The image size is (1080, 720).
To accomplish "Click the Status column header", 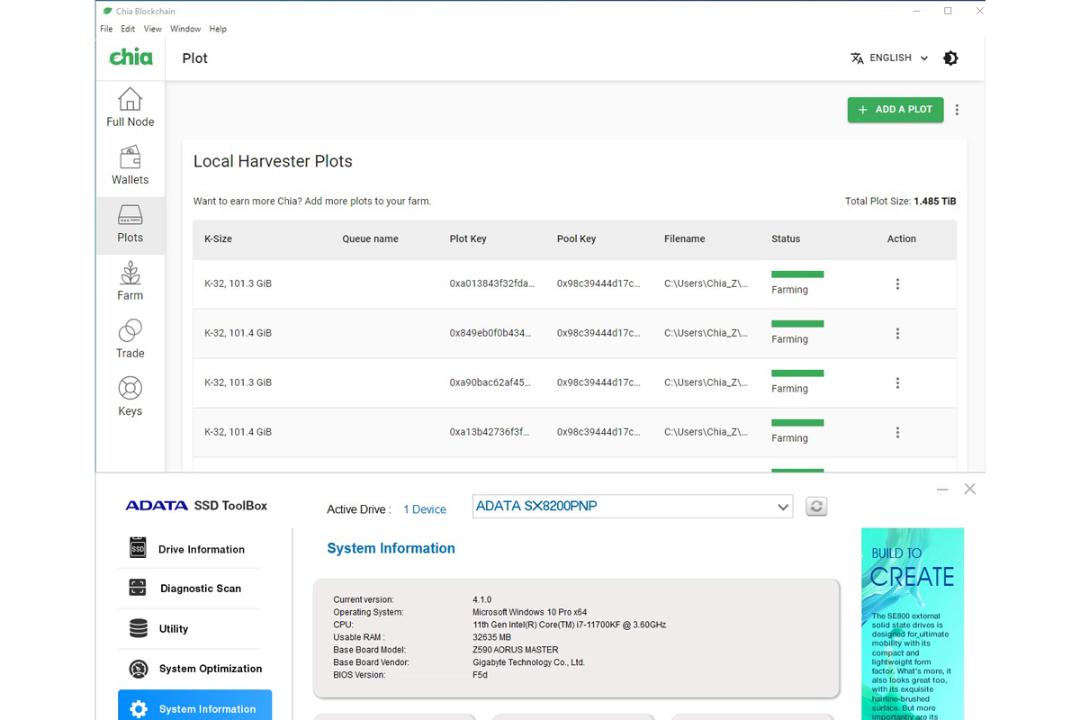I will [785, 238].
